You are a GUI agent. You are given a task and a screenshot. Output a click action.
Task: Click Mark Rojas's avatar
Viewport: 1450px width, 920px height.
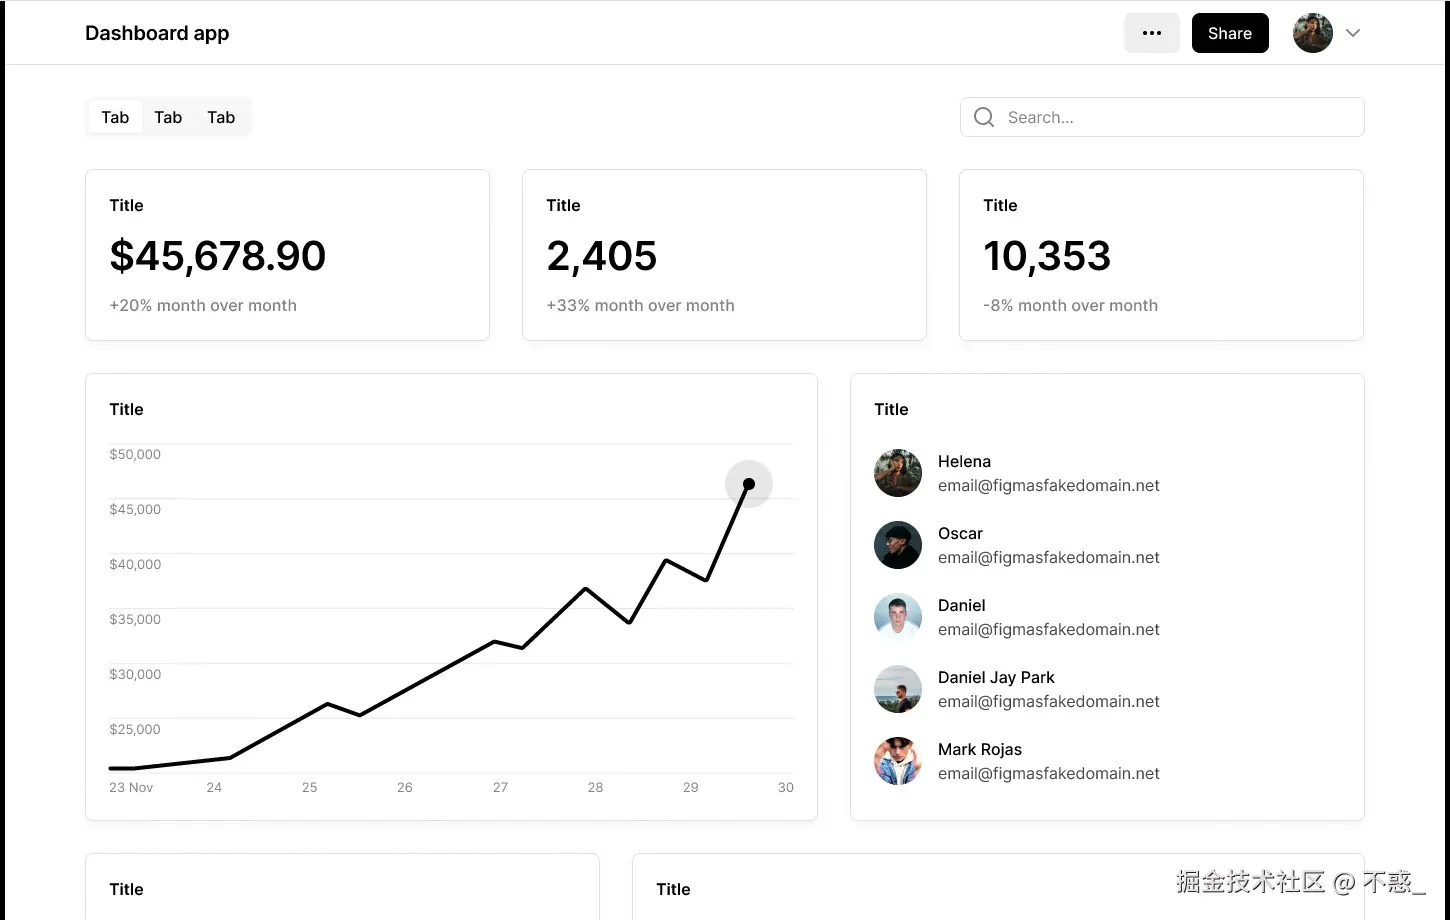pyautogui.click(x=897, y=761)
